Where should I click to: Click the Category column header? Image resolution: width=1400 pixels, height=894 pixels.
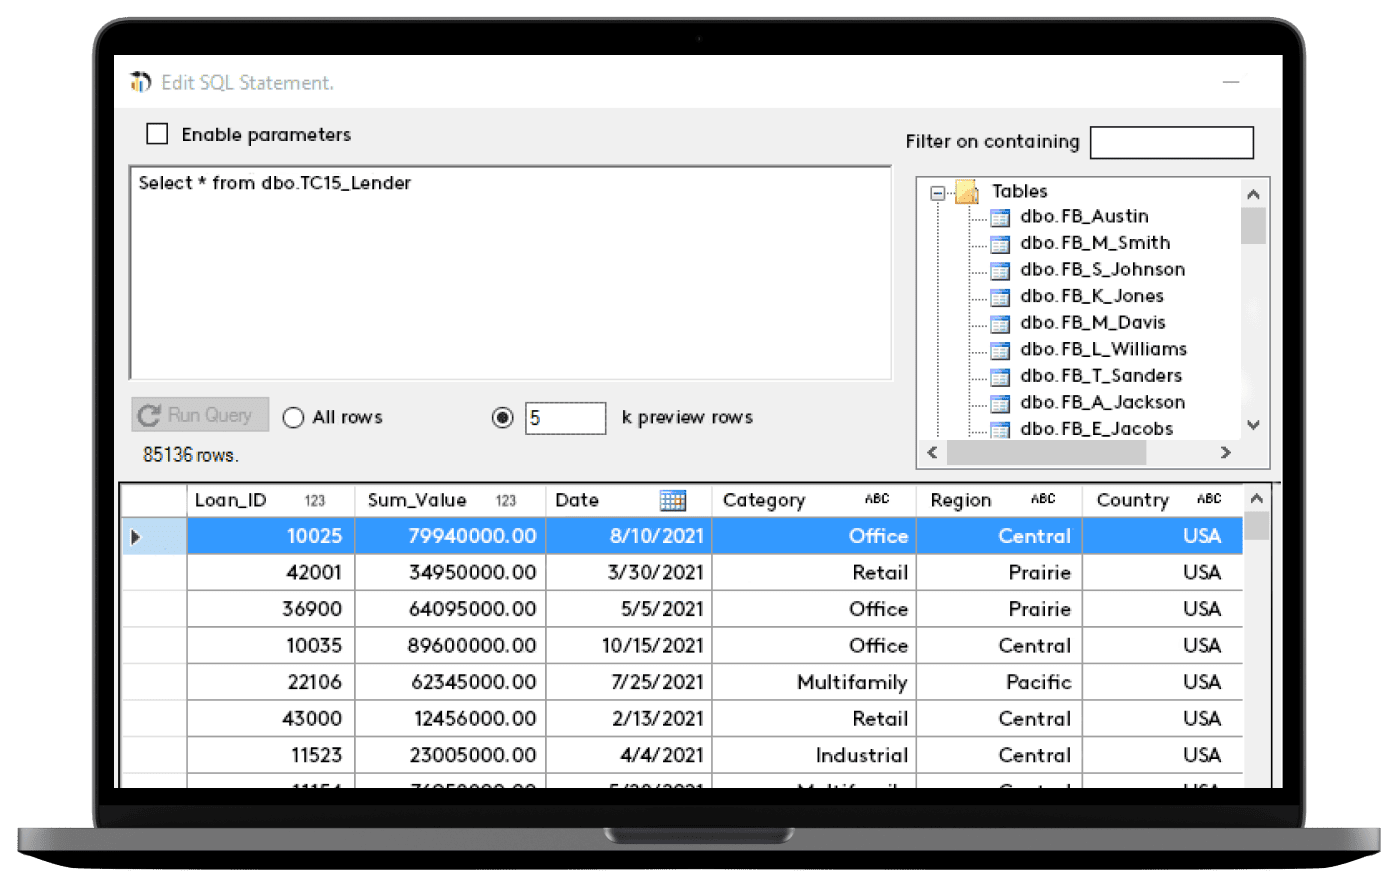click(x=764, y=500)
